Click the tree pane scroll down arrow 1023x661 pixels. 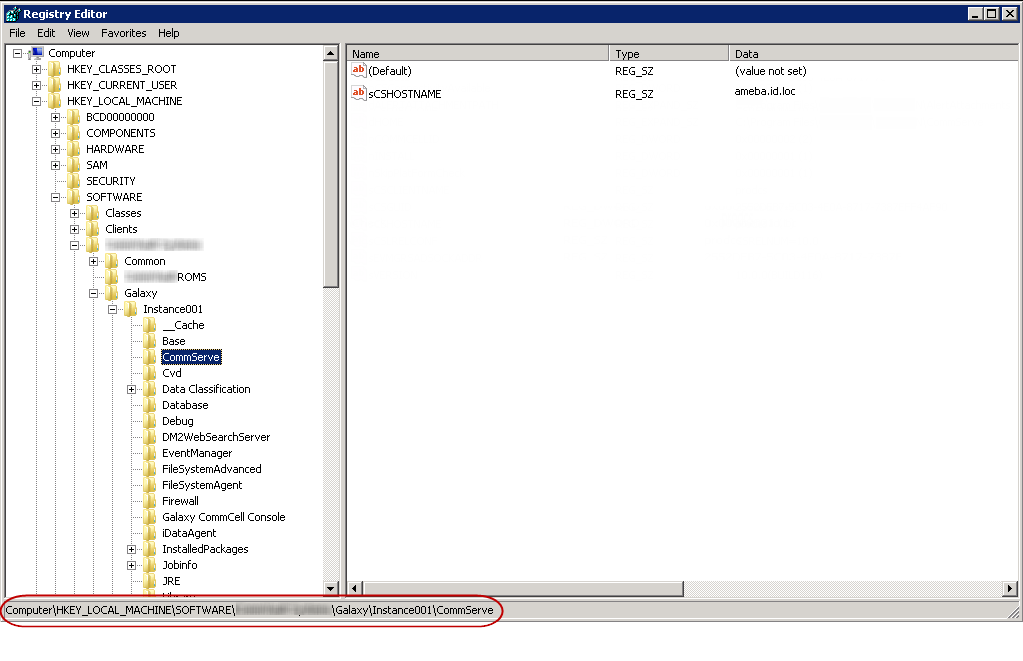coord(331,589)
